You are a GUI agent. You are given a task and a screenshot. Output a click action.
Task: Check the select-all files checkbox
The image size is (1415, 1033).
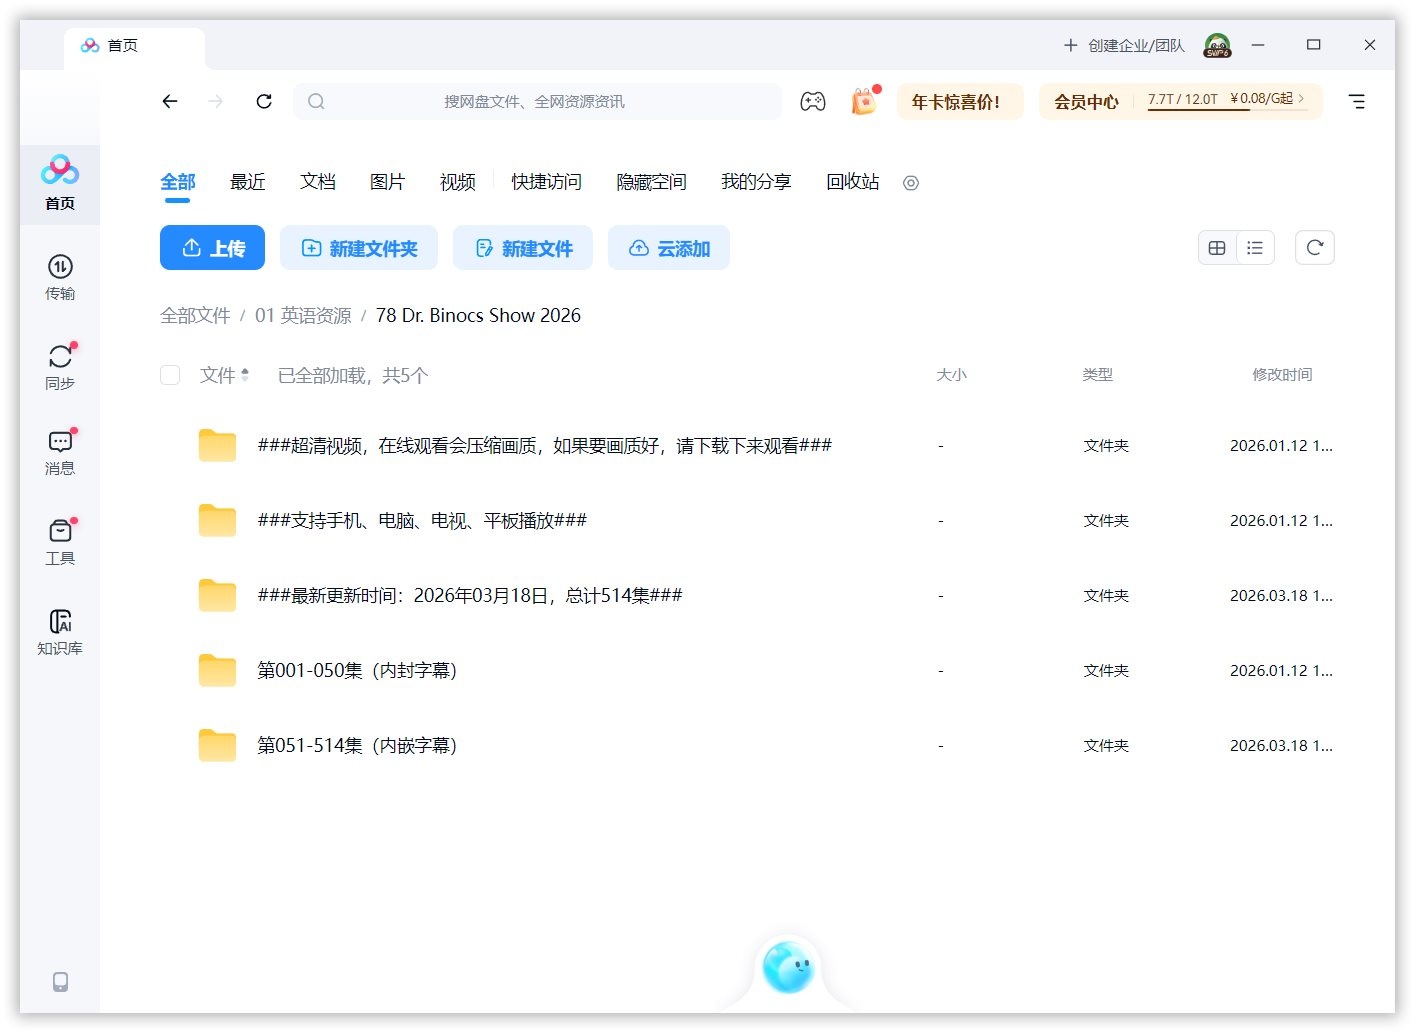coord(170,375)
